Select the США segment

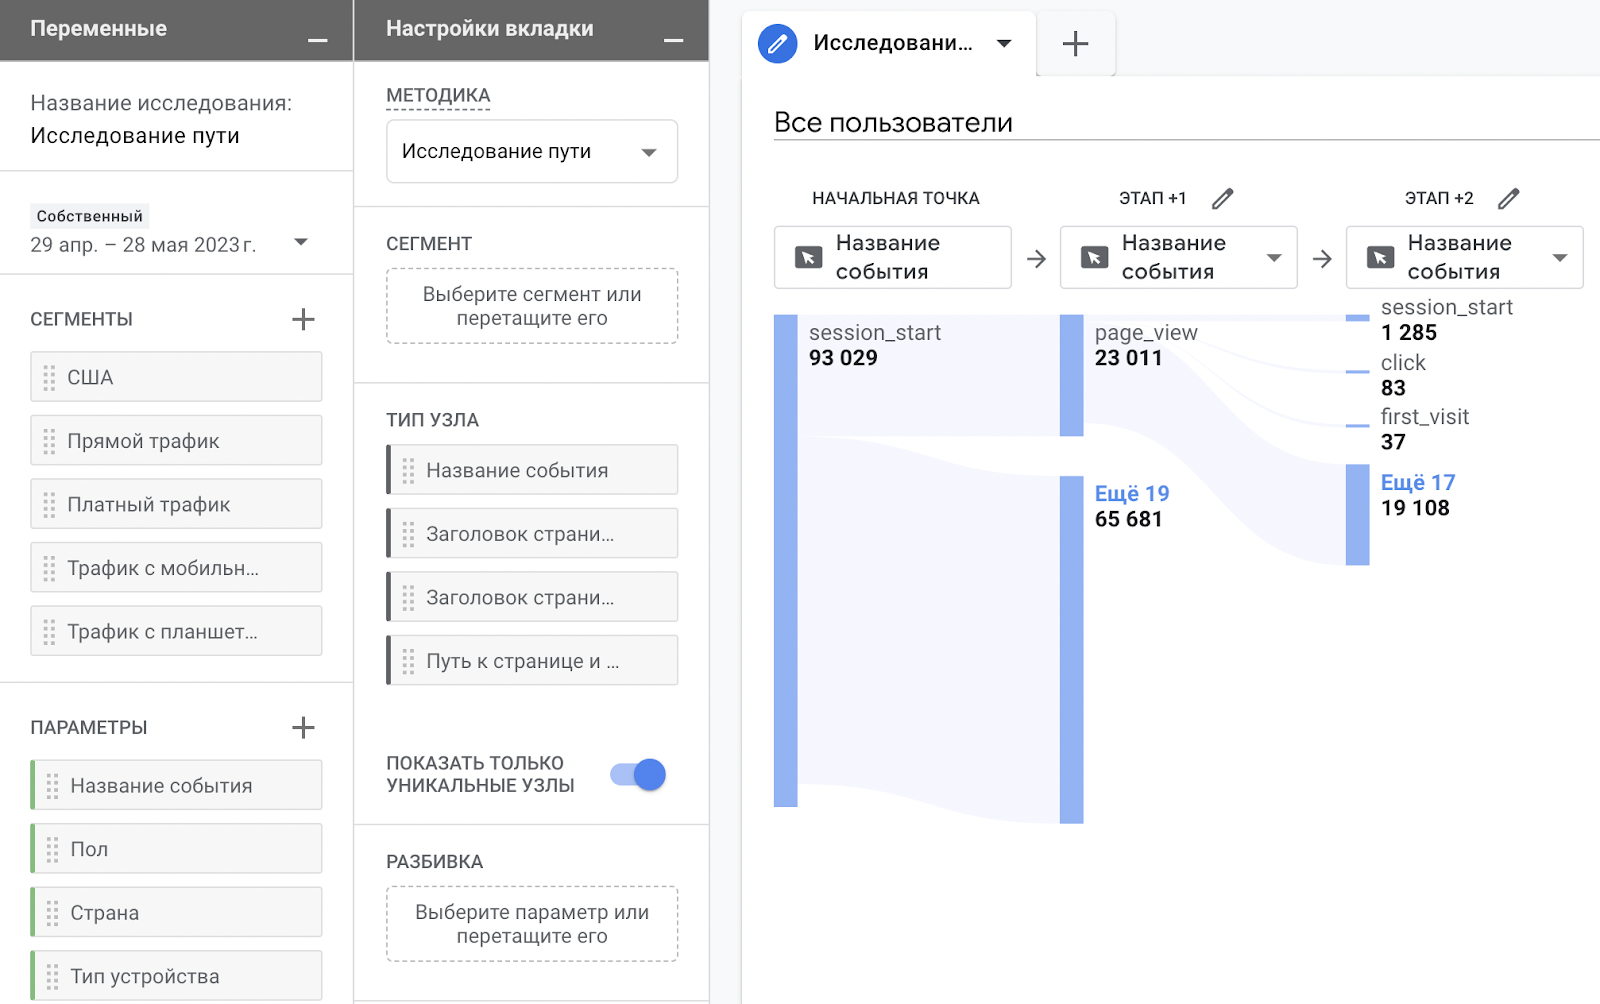[175, 377]
